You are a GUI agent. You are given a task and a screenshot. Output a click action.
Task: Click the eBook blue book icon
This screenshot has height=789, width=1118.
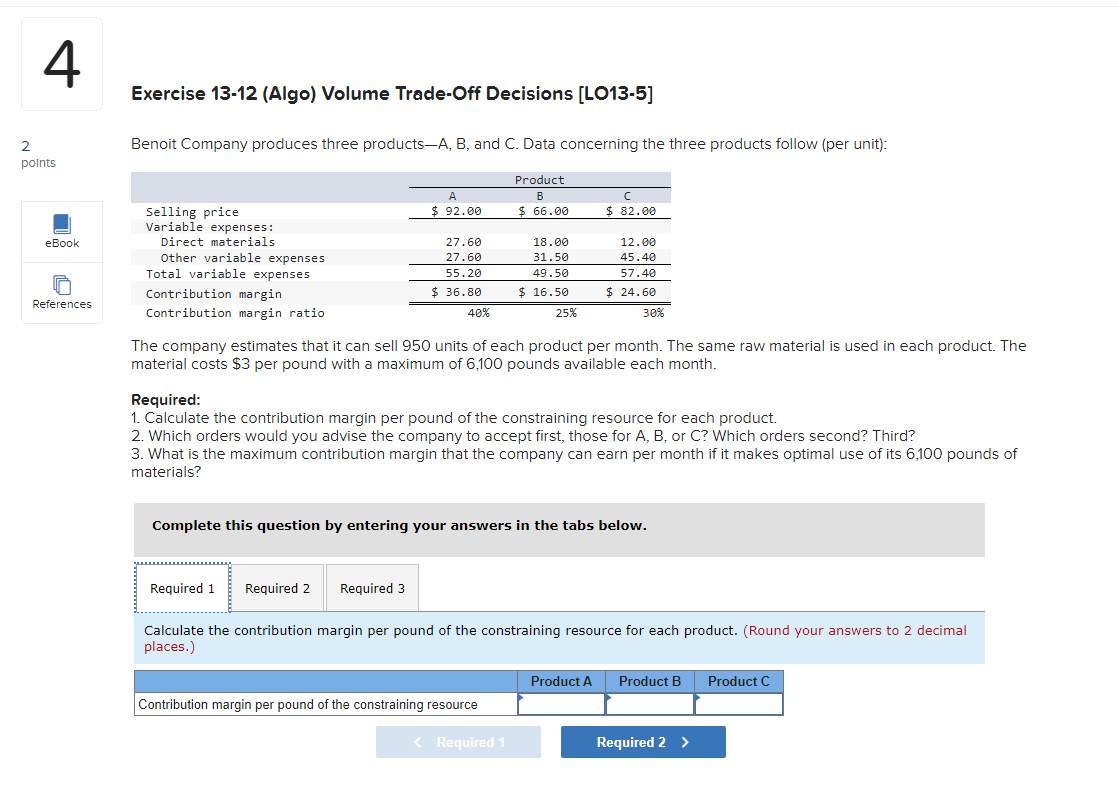click(61, 224)
